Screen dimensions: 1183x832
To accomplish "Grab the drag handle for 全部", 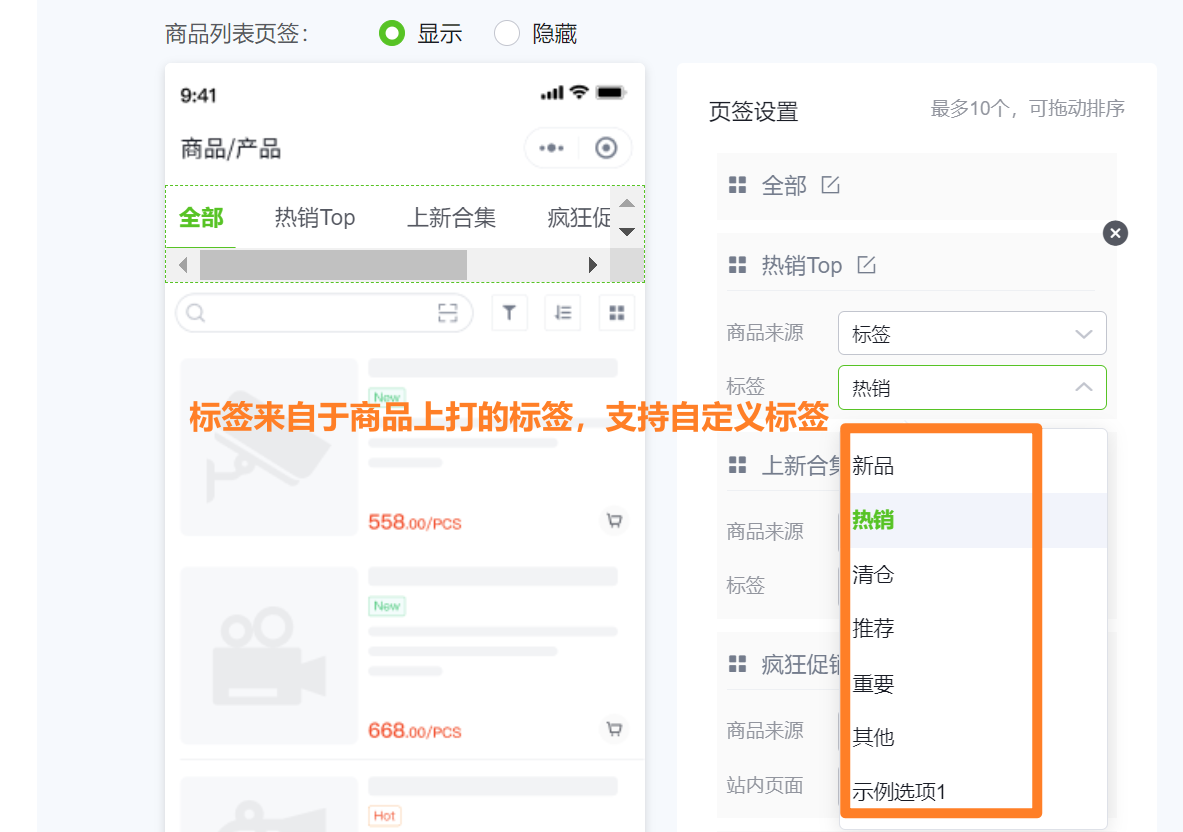I will point(737,185).
